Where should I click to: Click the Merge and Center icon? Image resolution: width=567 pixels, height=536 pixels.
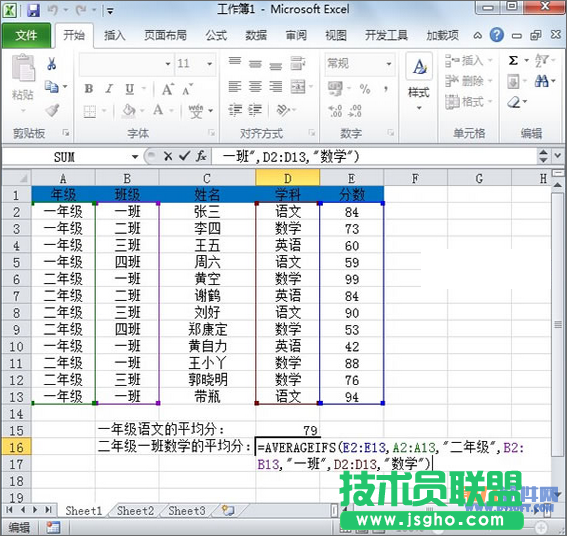pyautogui.click(x=298, y=86)
